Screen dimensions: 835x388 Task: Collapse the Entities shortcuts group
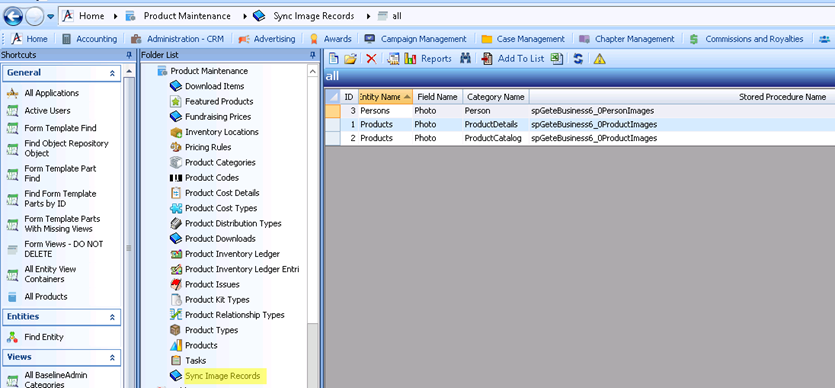coord(112,317)
